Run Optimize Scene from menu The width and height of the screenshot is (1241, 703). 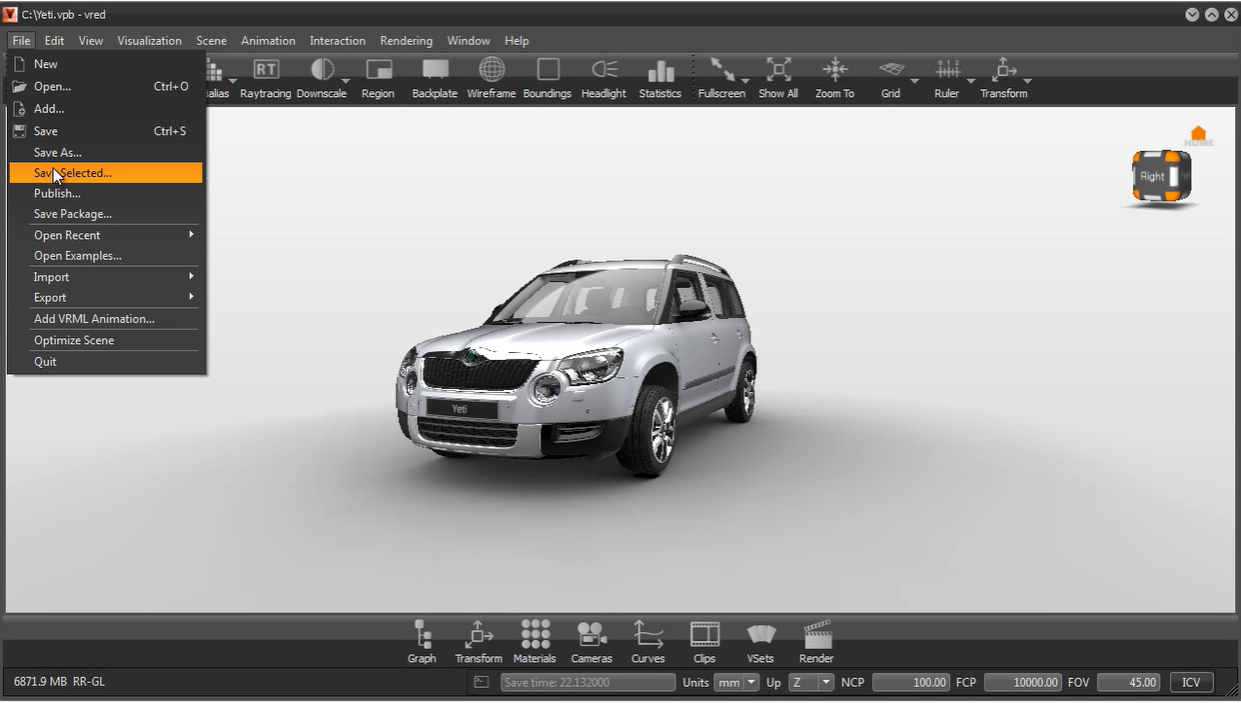105,340
